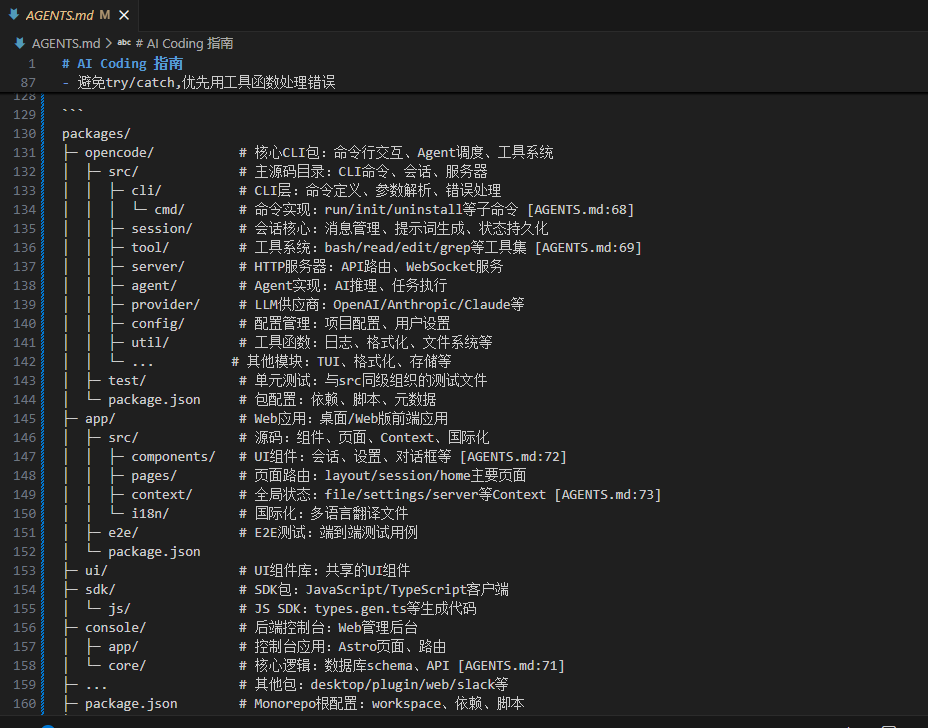Viewport: 928px width, 728px height.
Task: Click the [AGENTS.md:68] reference on the cmd/ line
Action: tap(580, 210)
